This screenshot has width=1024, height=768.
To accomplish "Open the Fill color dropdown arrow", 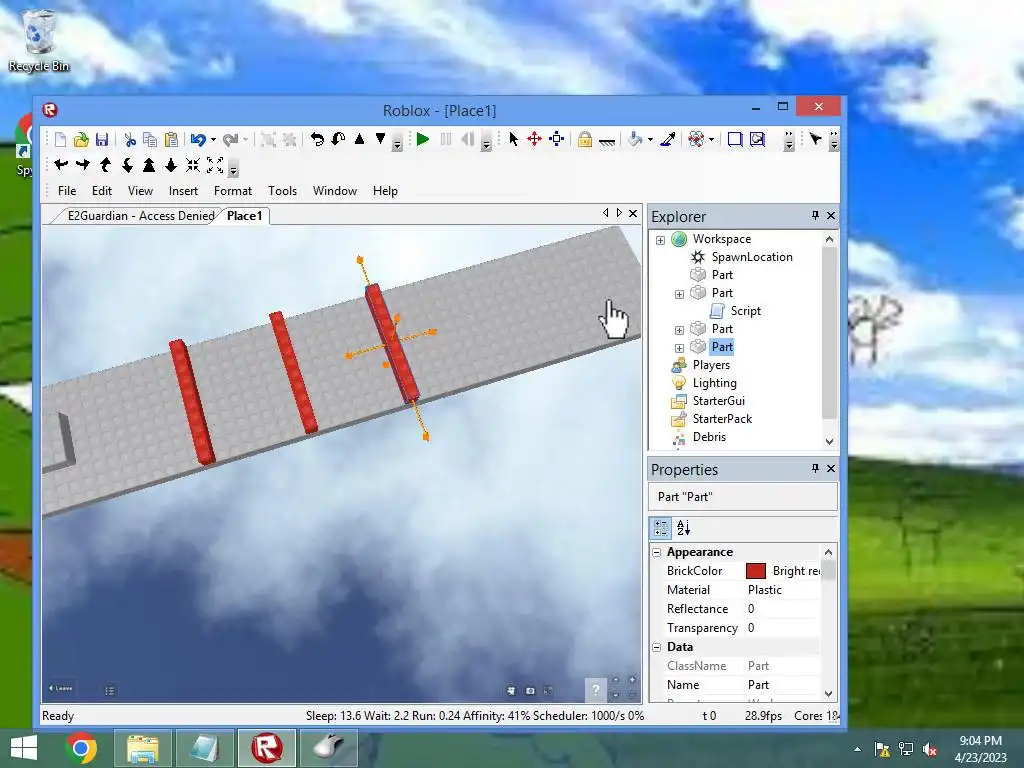I will point(650,140).
